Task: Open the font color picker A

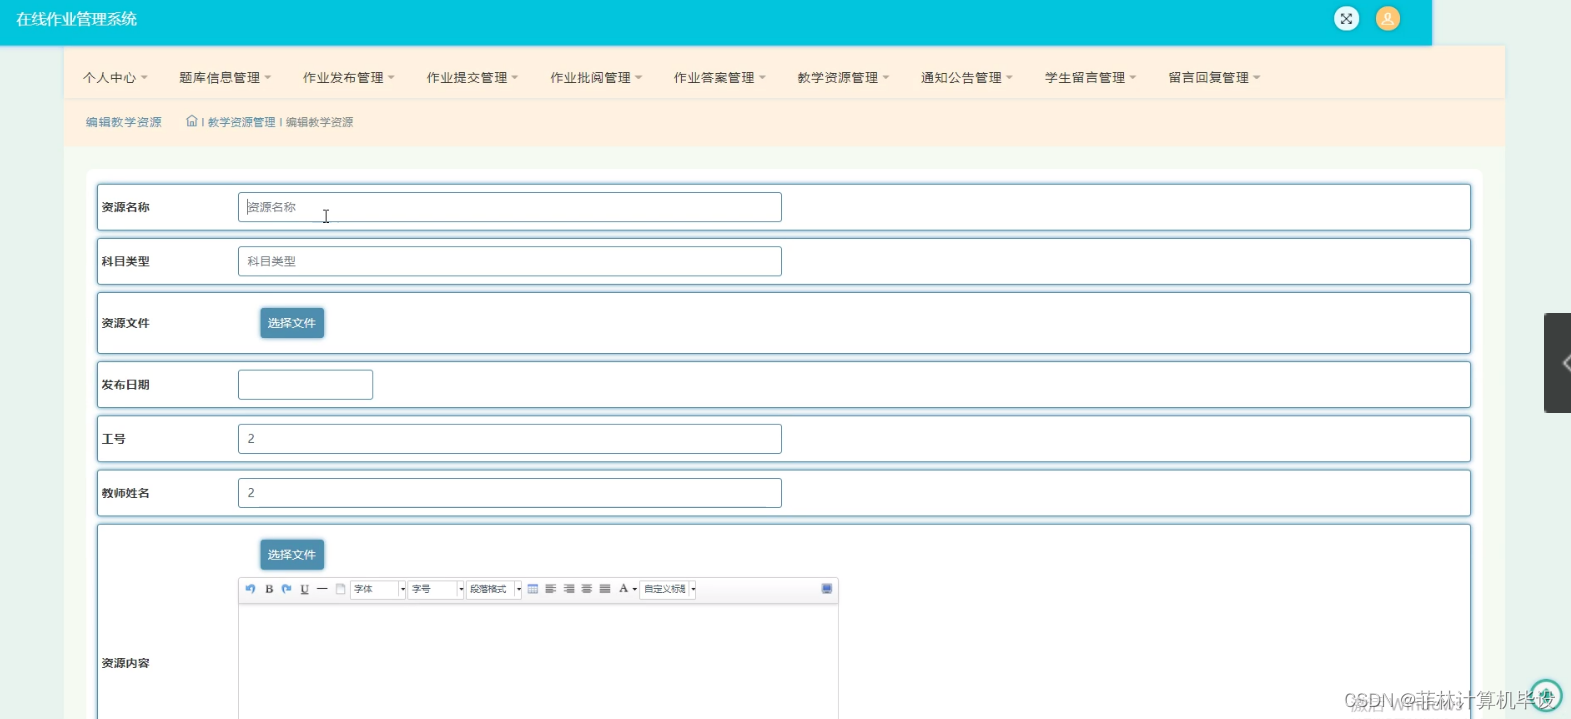Action: (627, 589)
